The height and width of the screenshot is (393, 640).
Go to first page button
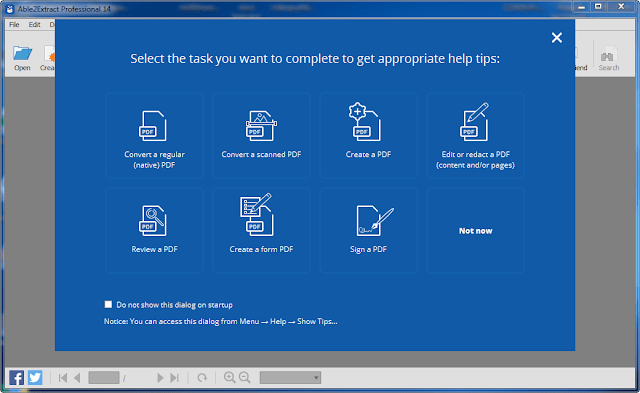pos(62,378)
